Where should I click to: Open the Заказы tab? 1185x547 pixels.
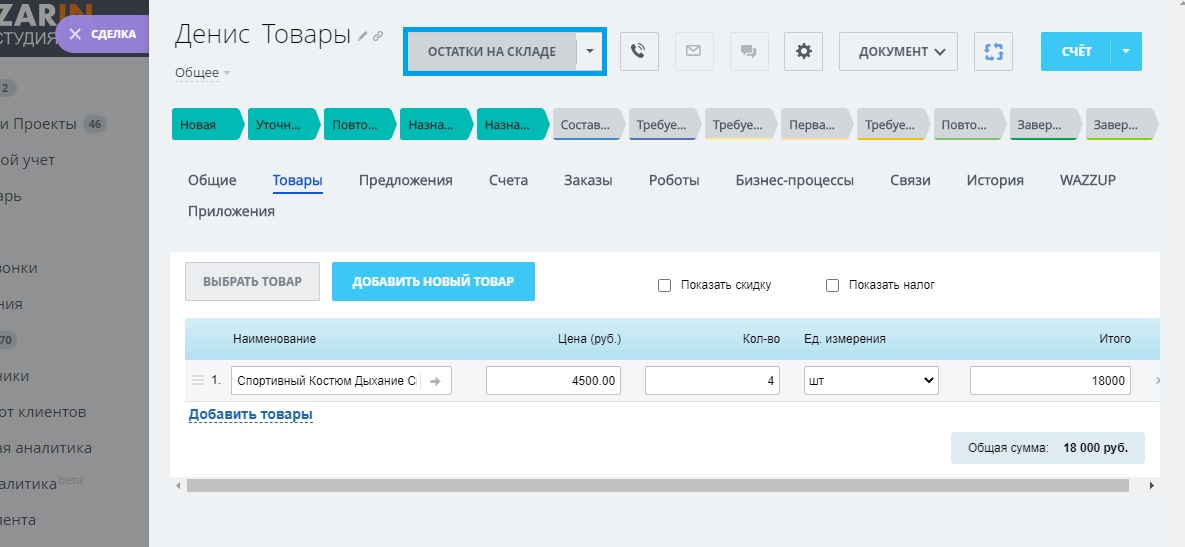[588, 181]
